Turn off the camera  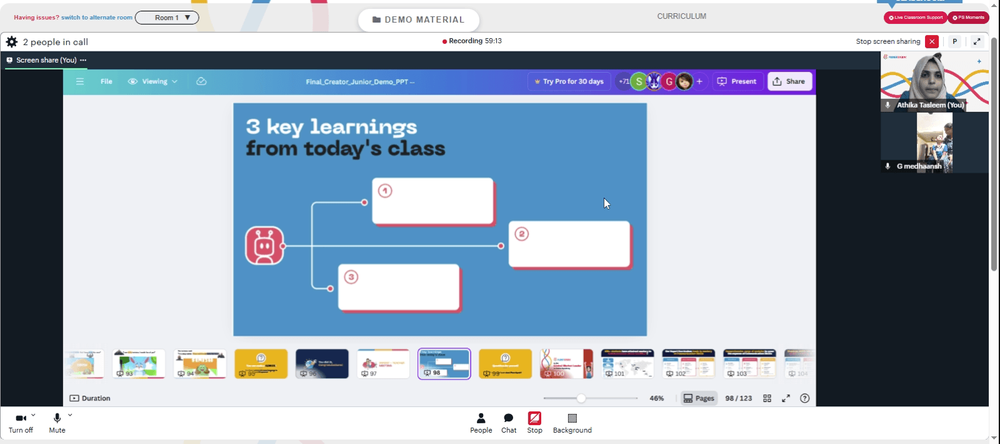20,423
